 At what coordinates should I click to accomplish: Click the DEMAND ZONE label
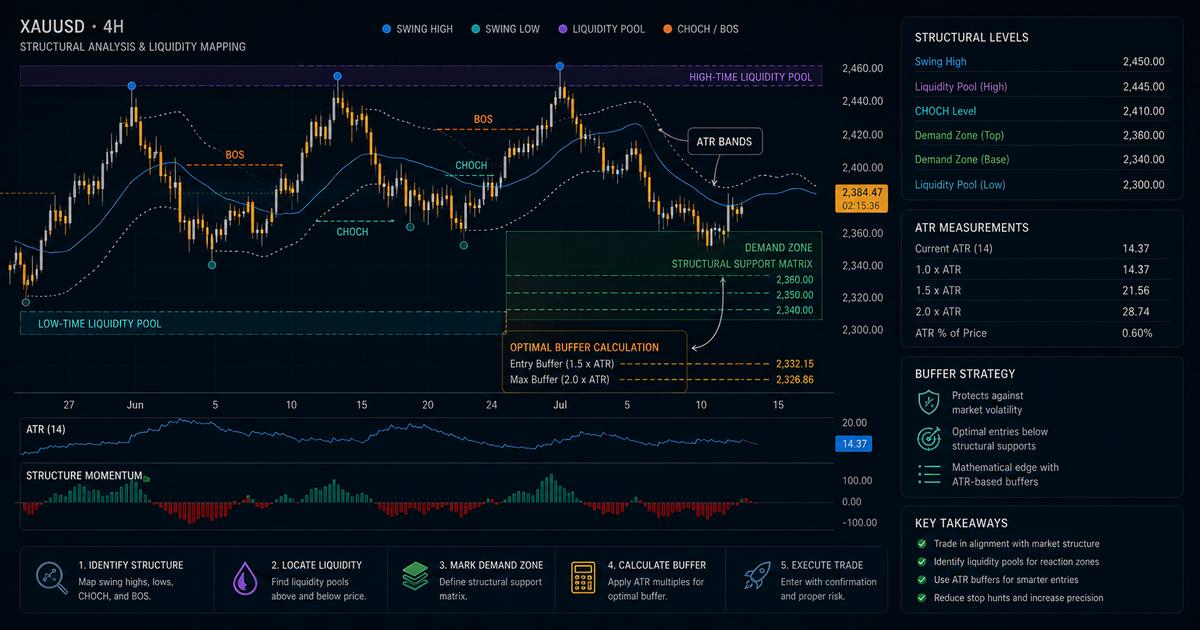[779, 247]
